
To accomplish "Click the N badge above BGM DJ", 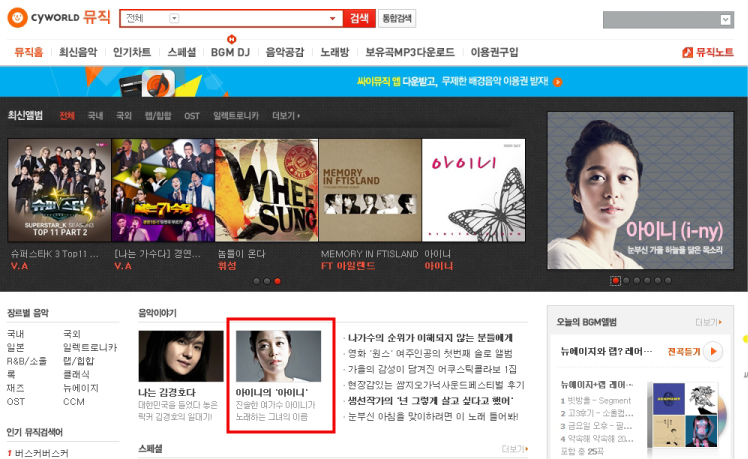I will click(x=231, y=39).
